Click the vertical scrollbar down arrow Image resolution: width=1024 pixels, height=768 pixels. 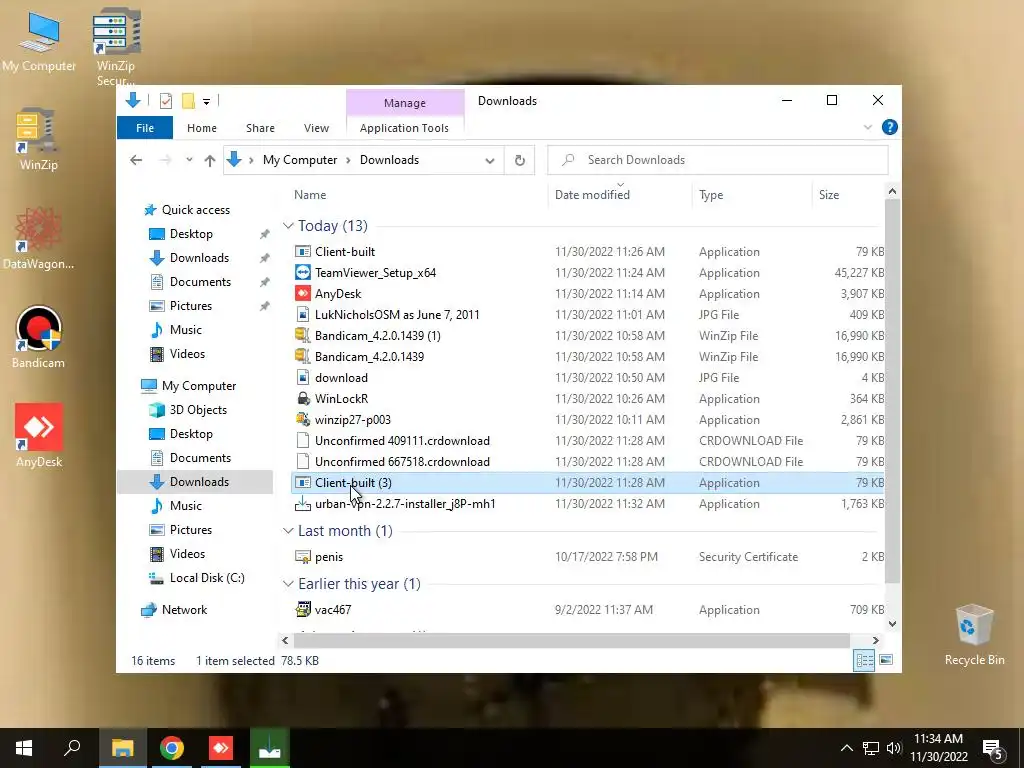(x=892, y=624)
